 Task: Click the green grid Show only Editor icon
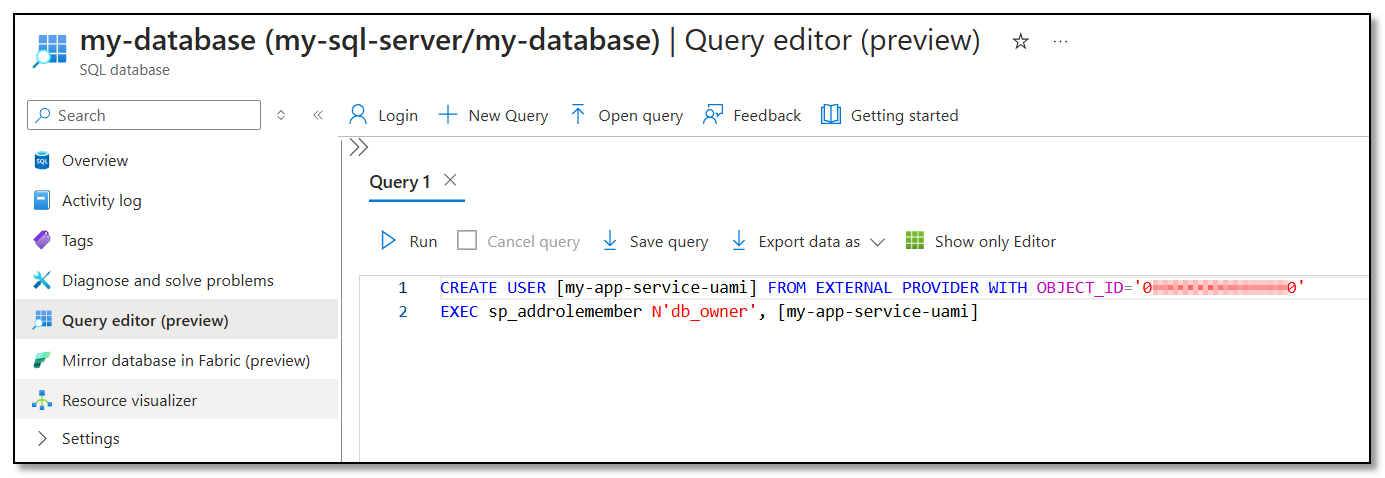click(915, 241)
